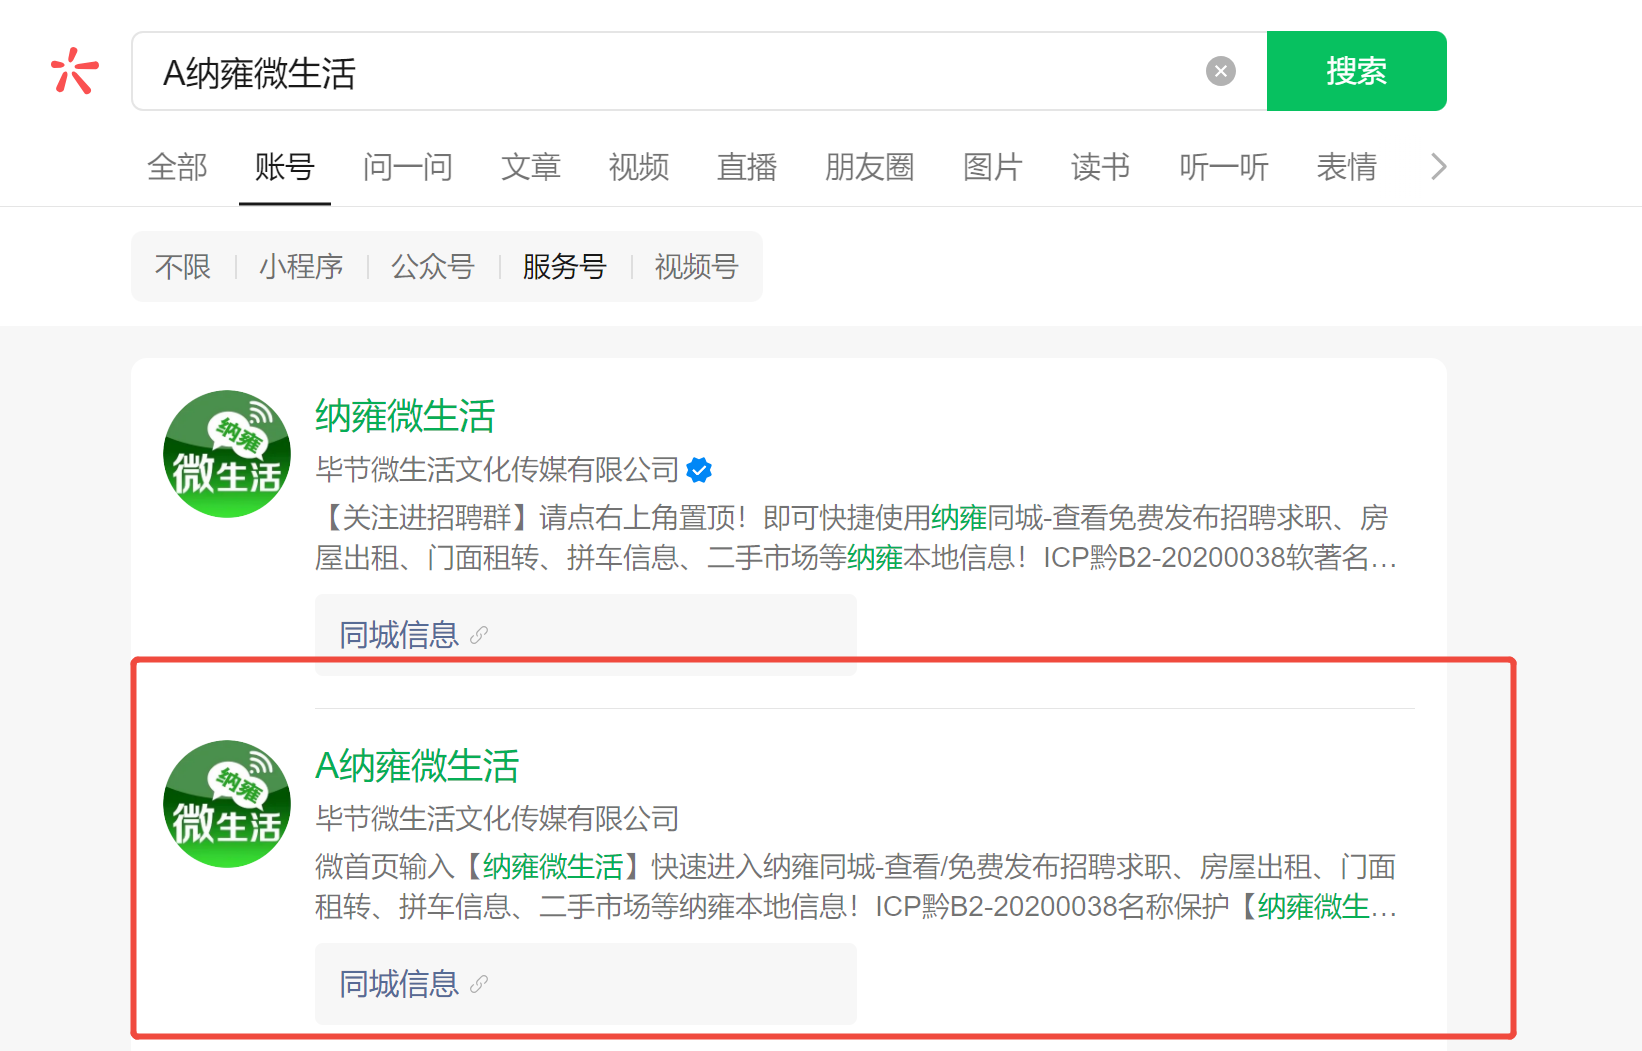
Task: Open the 纳雍微生活 account title link
Action: 405,416
